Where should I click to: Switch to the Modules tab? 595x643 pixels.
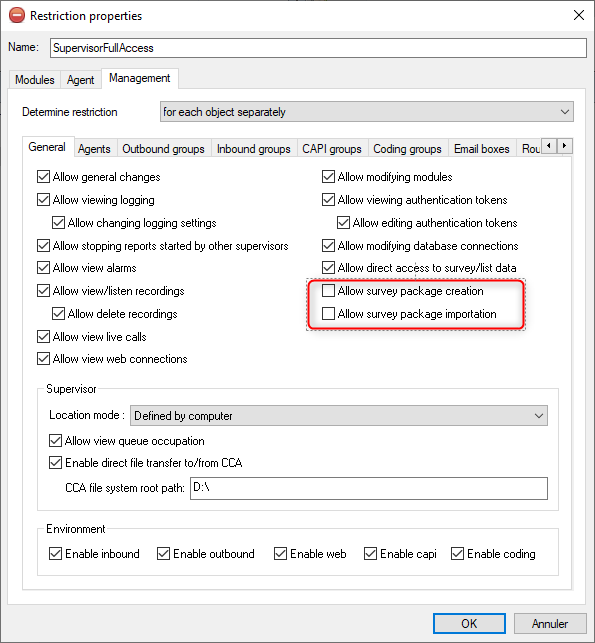click(x=35, y=80)
